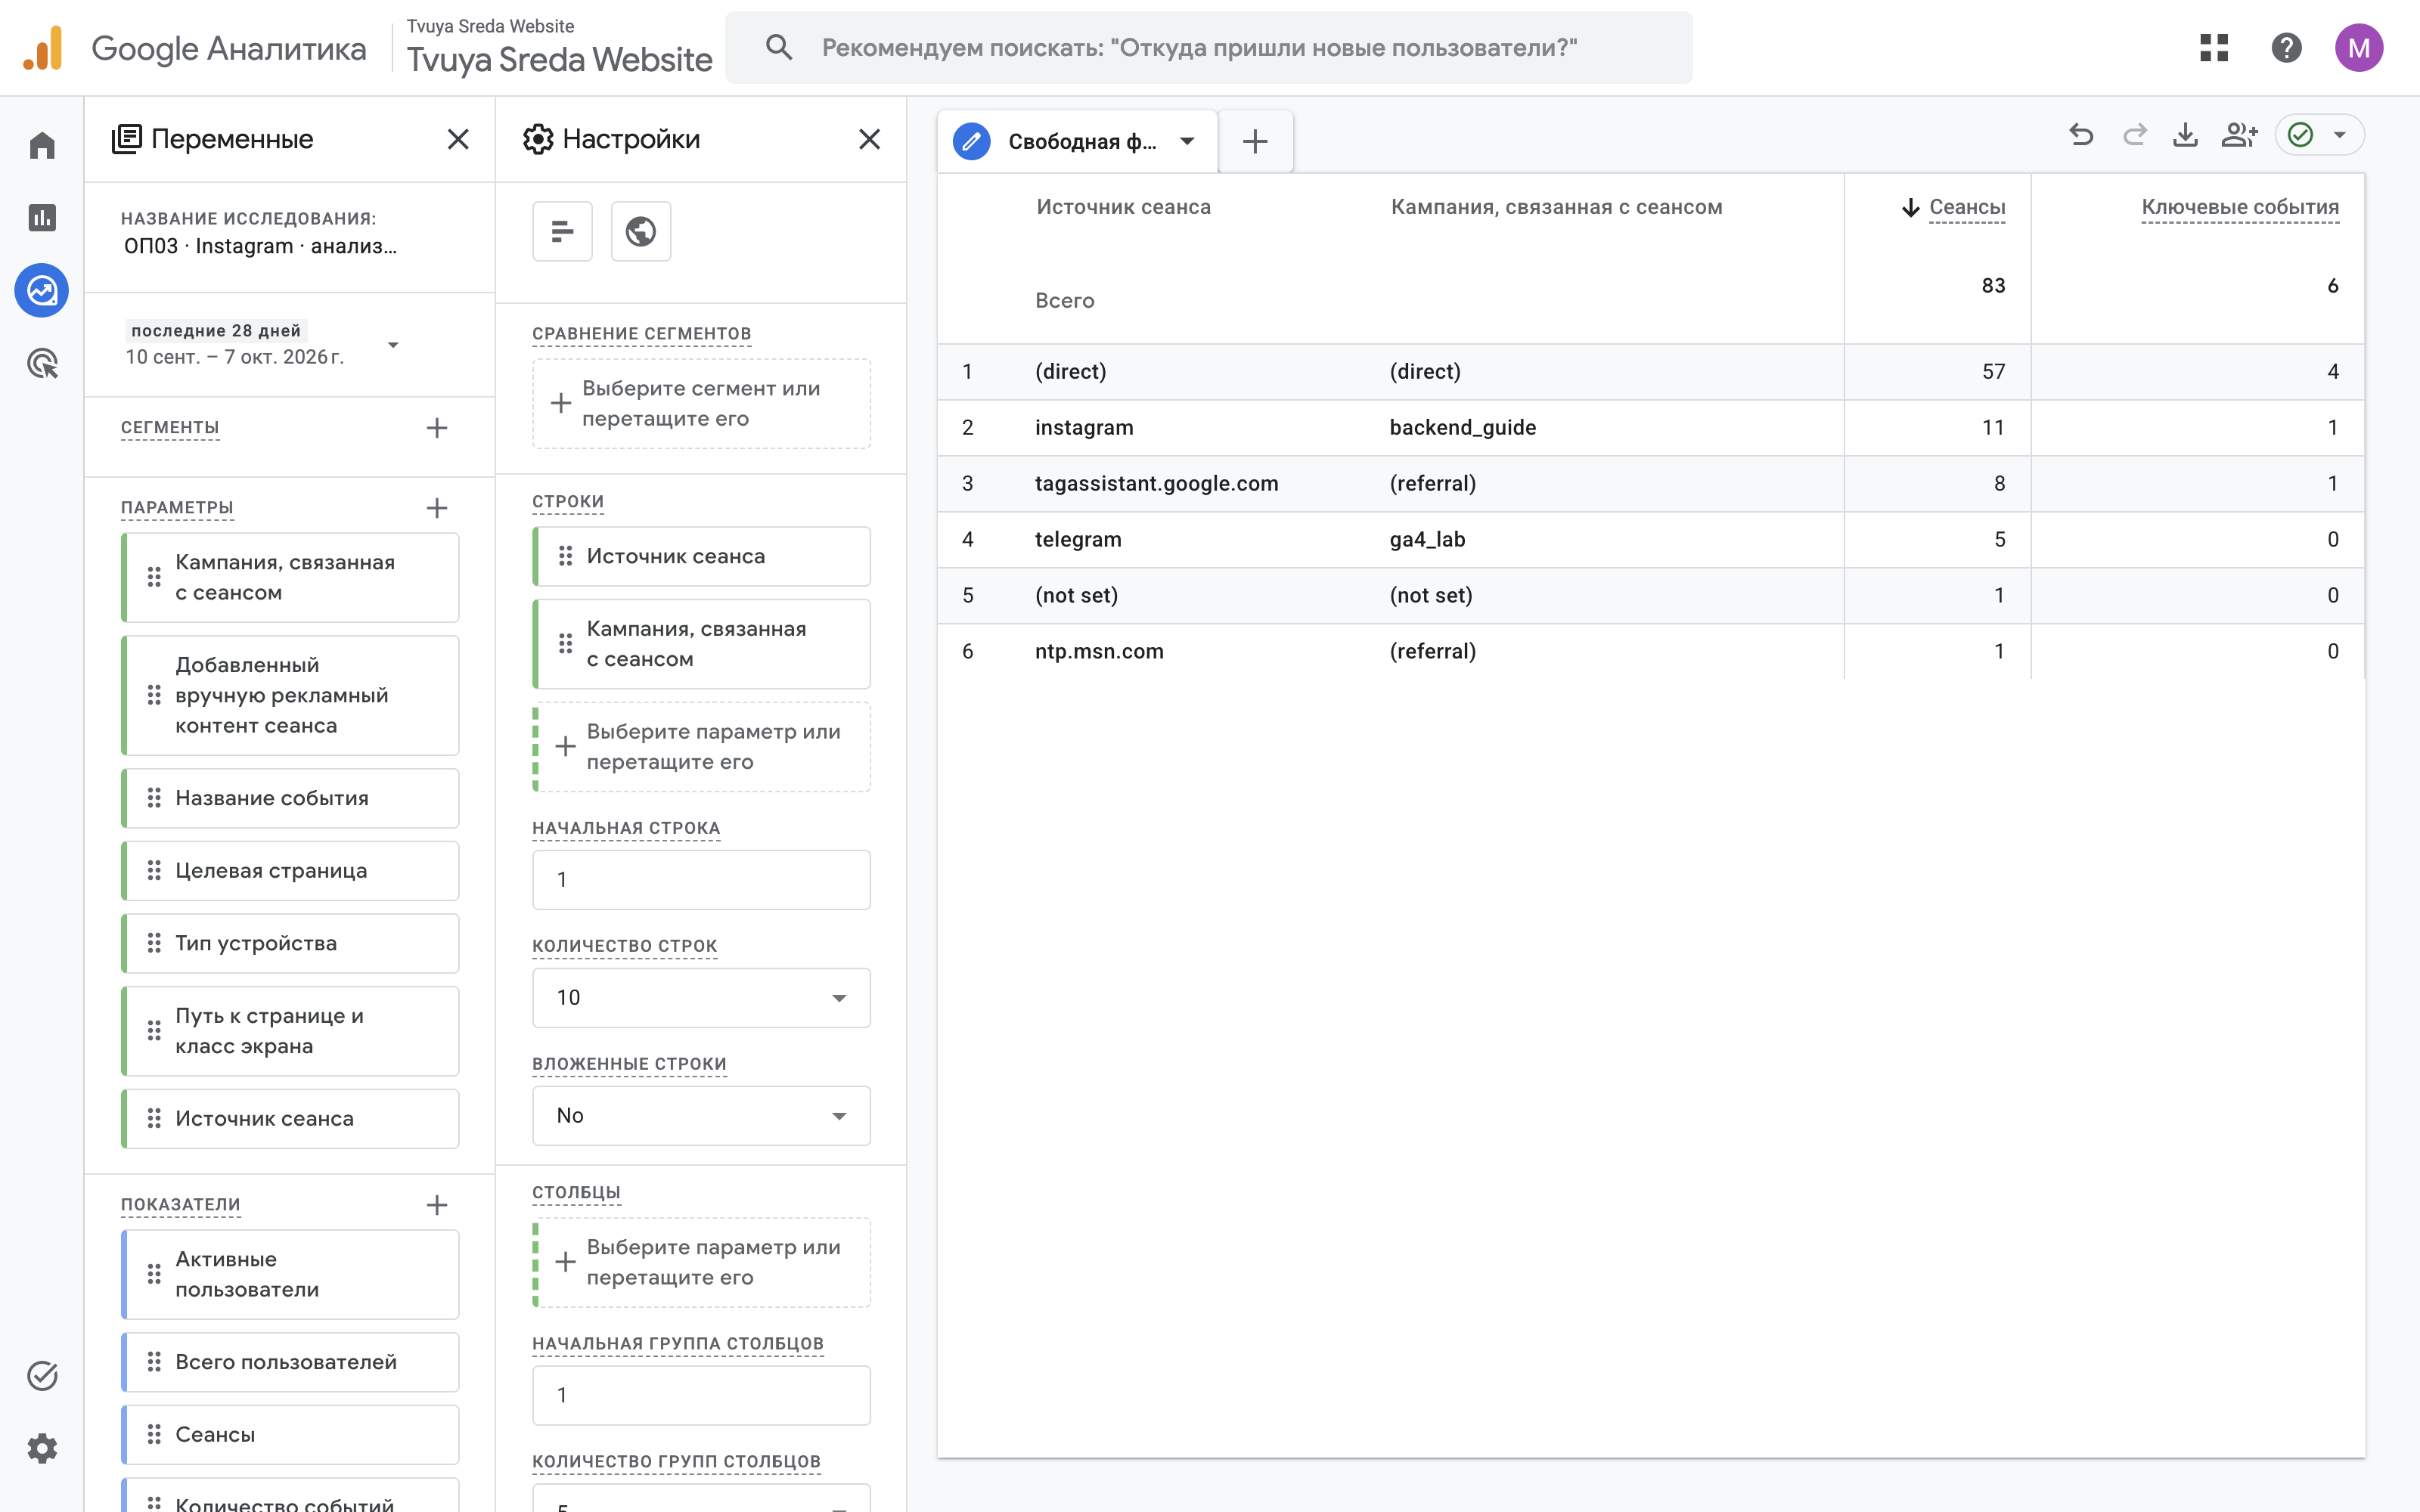Open the ВЛОЖЕННЫЕ СТРОКИ dropdown
The width and height of the screenshot is (2420, 1512).
tap(701, 1115)
